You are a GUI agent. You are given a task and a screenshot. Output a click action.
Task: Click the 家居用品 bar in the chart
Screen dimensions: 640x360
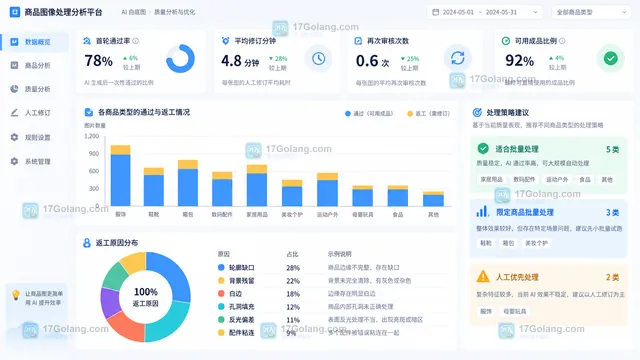point(257,185)
